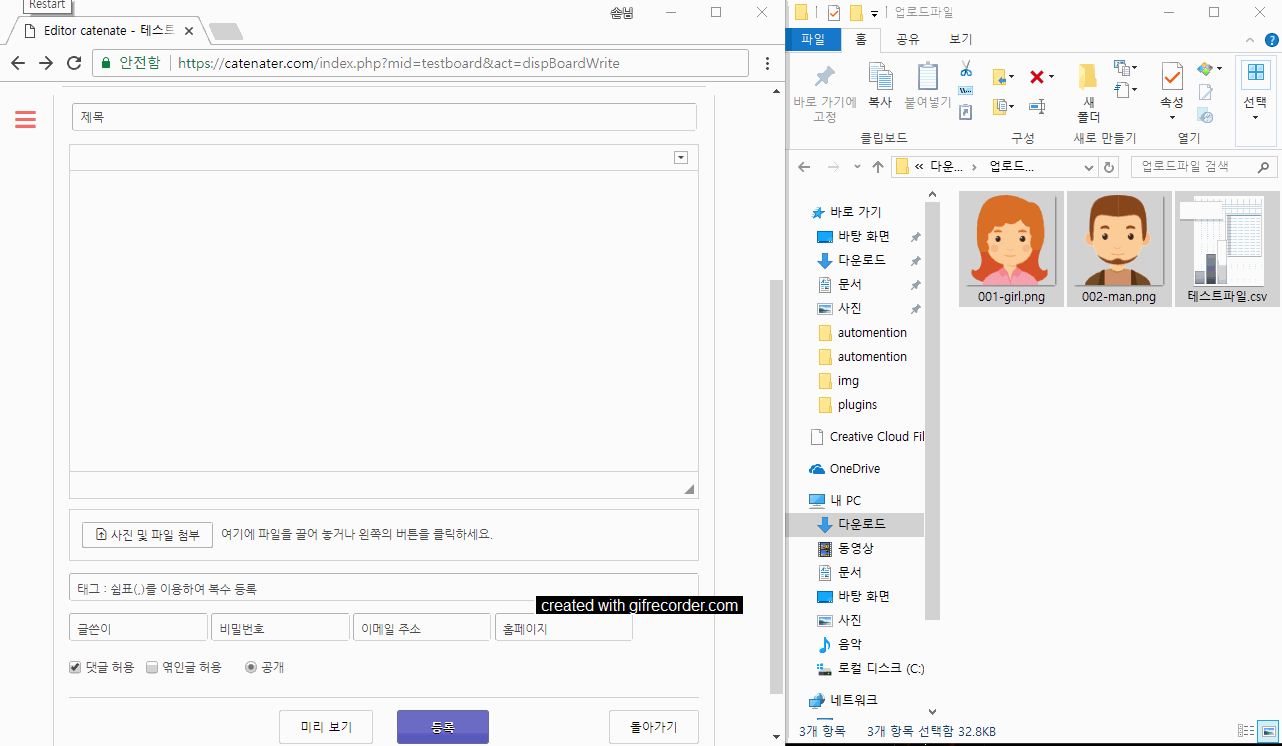Select the 공개 radio button

click(250, 666)
